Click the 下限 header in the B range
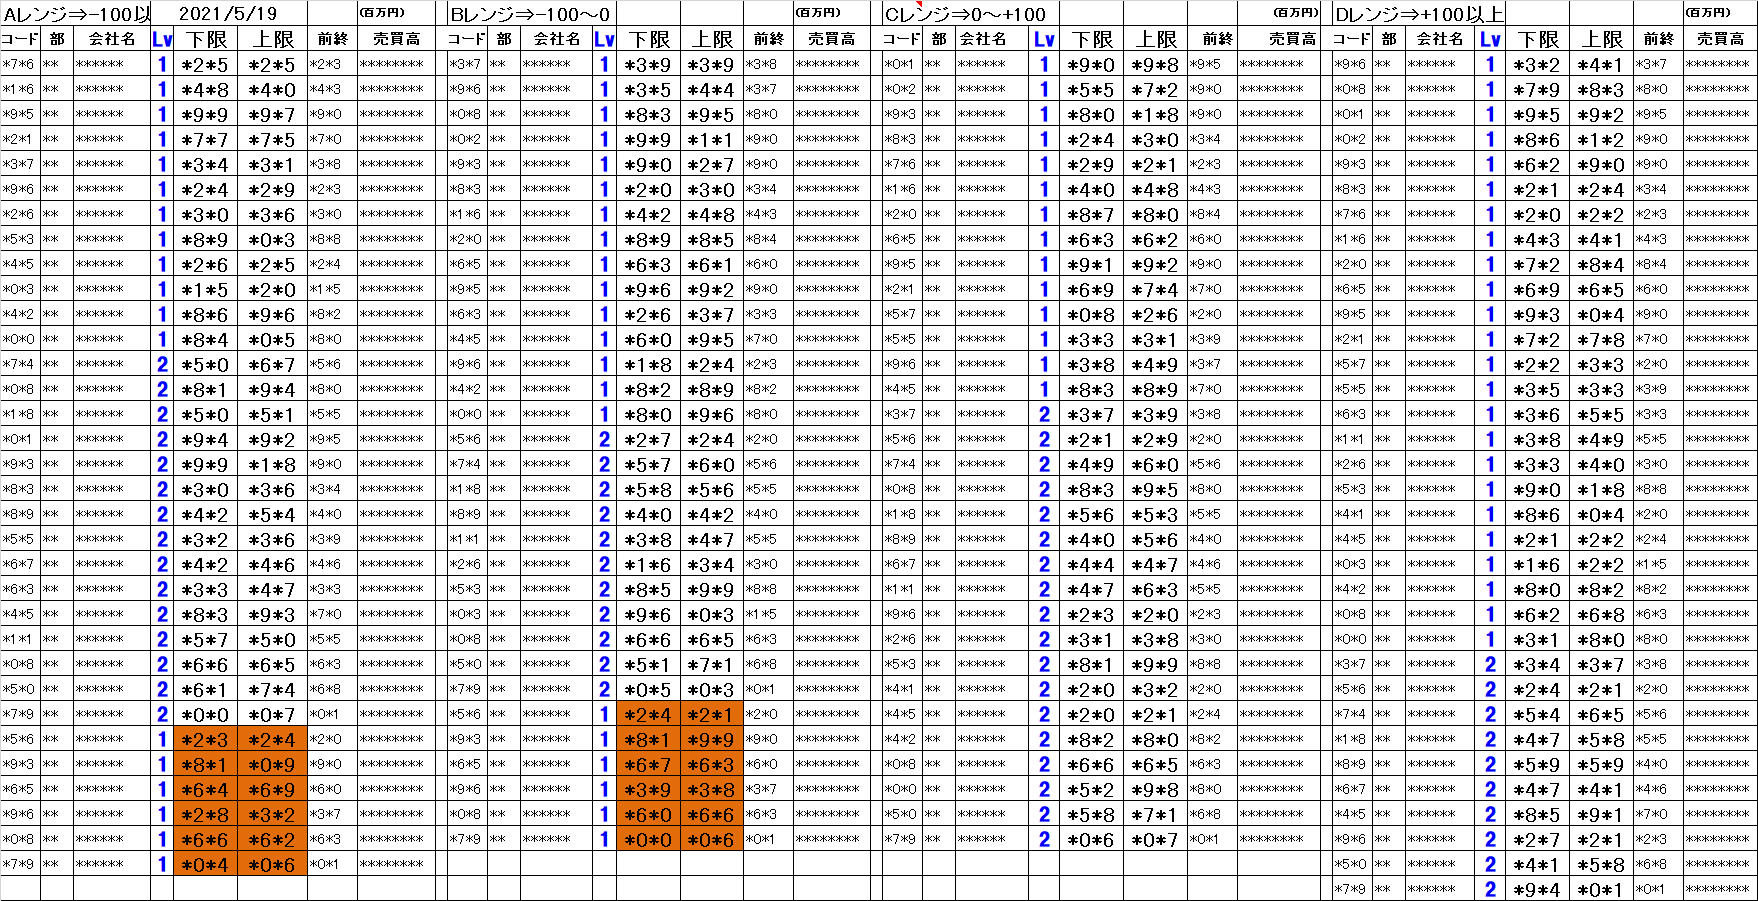The height and width of the screenshot is (901, 1758). pos(649,39)
